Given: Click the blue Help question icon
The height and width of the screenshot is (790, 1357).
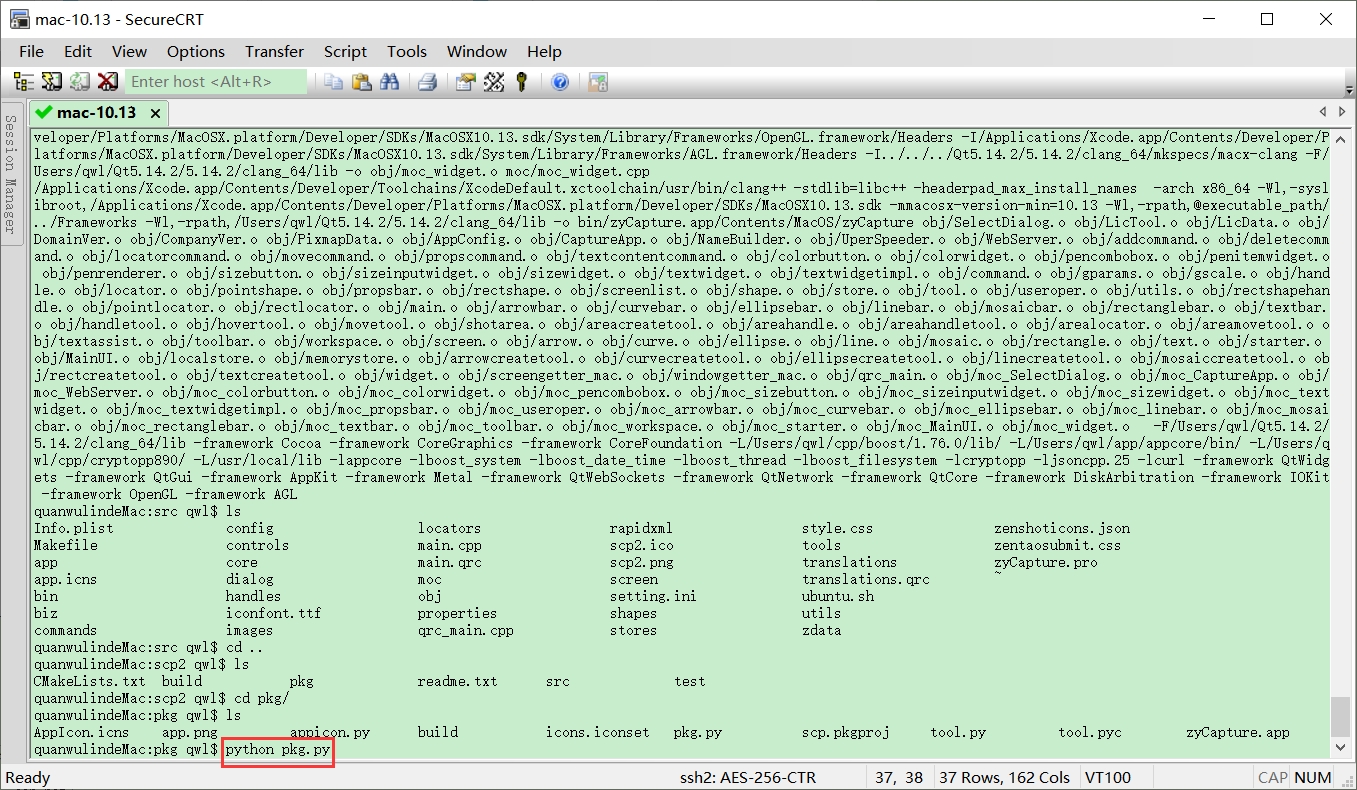Looking at the screenshot, I should click(560, 82).
